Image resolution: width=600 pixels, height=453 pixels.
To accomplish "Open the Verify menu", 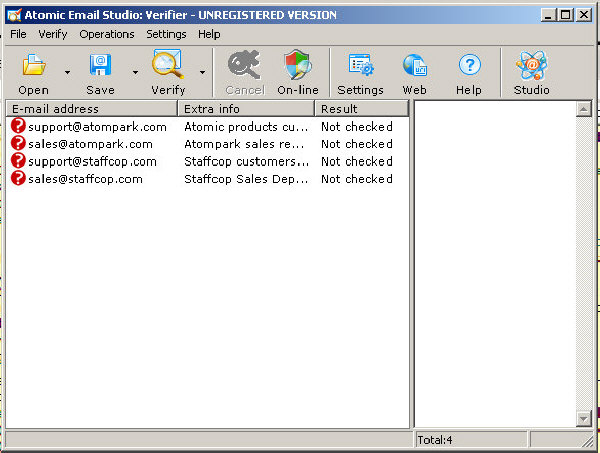I will tap(52, 34).
